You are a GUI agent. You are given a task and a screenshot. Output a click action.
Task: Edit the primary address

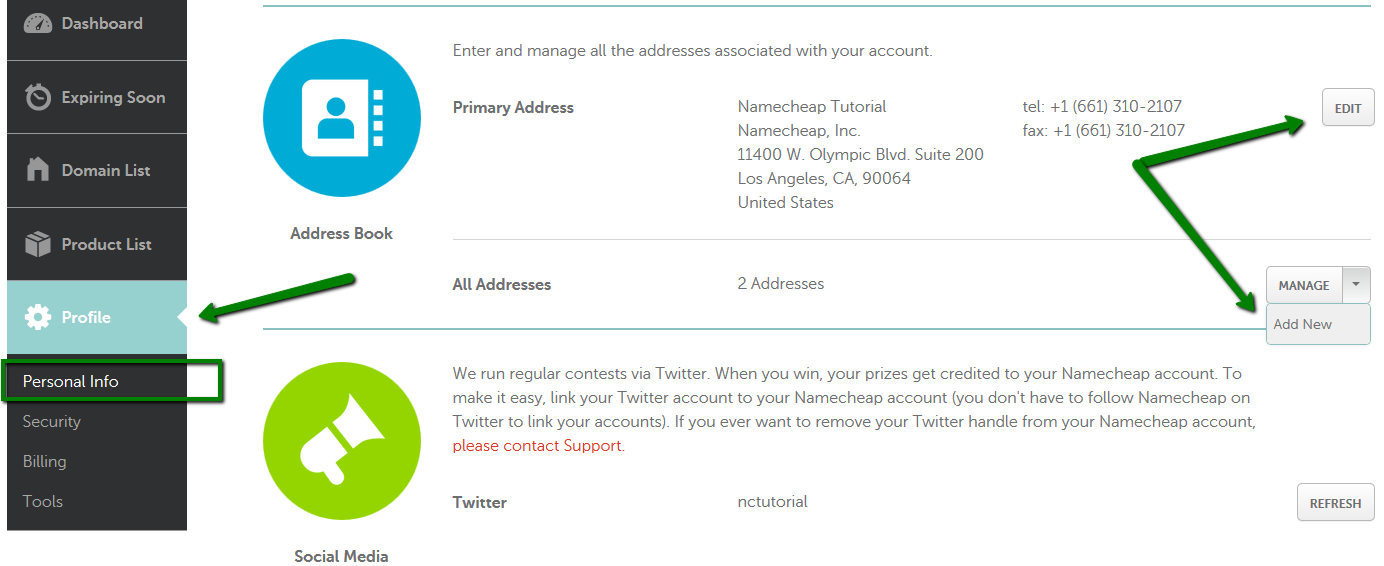point(1348,108)
